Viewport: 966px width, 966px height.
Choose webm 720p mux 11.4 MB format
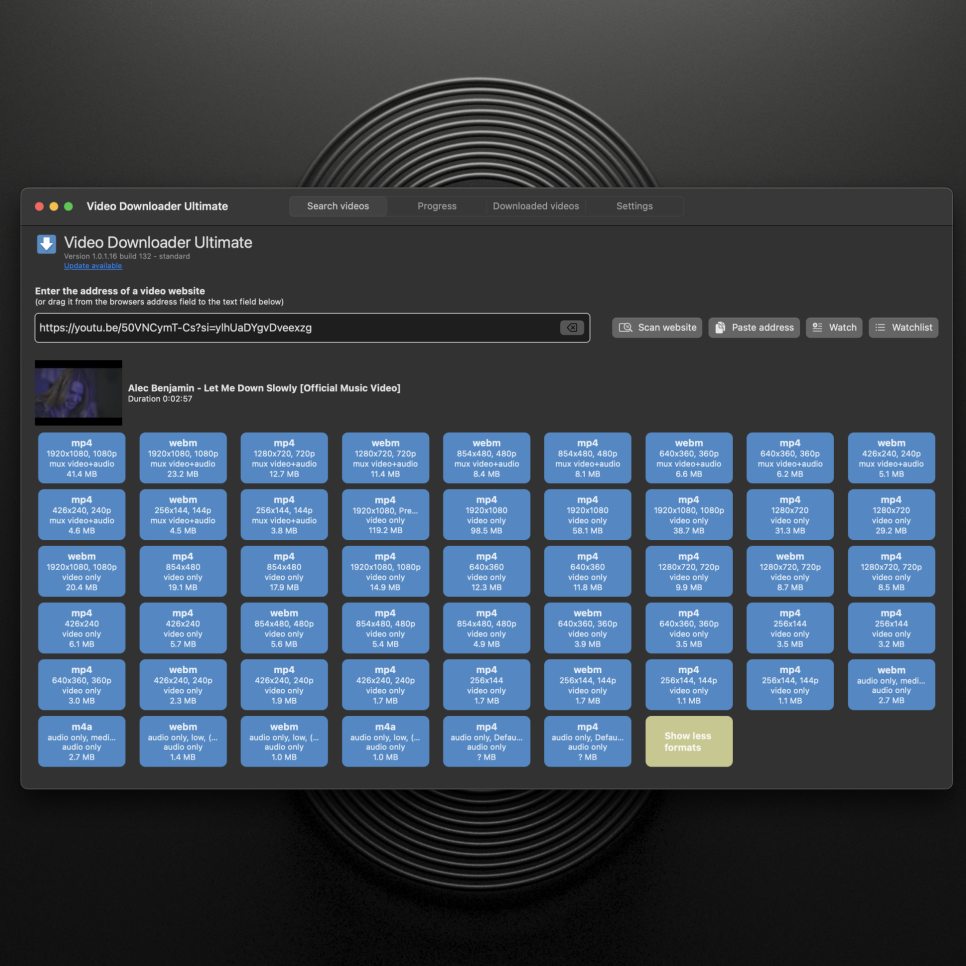click(386, 458)
